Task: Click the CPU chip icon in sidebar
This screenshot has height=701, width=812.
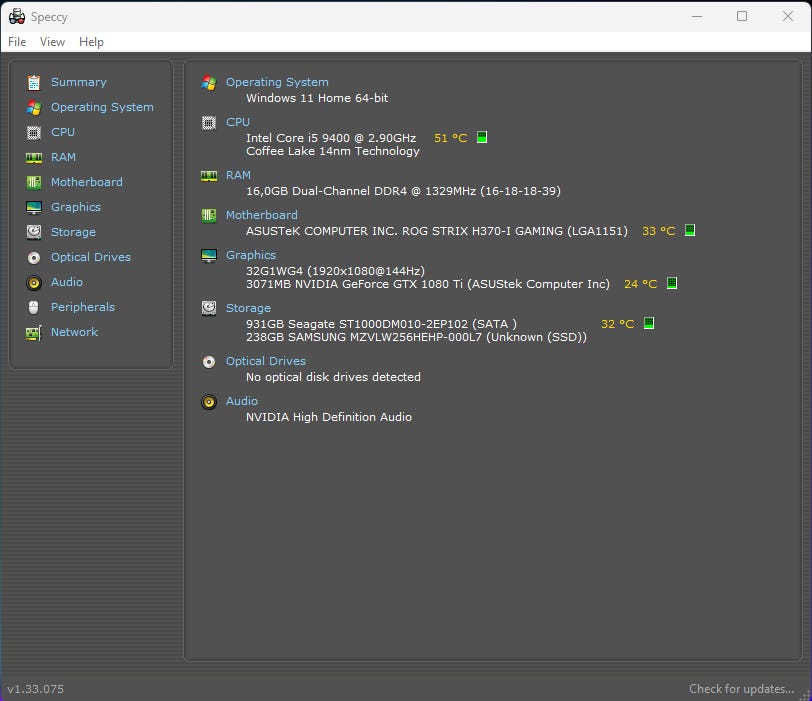Action: coord(34,132)
